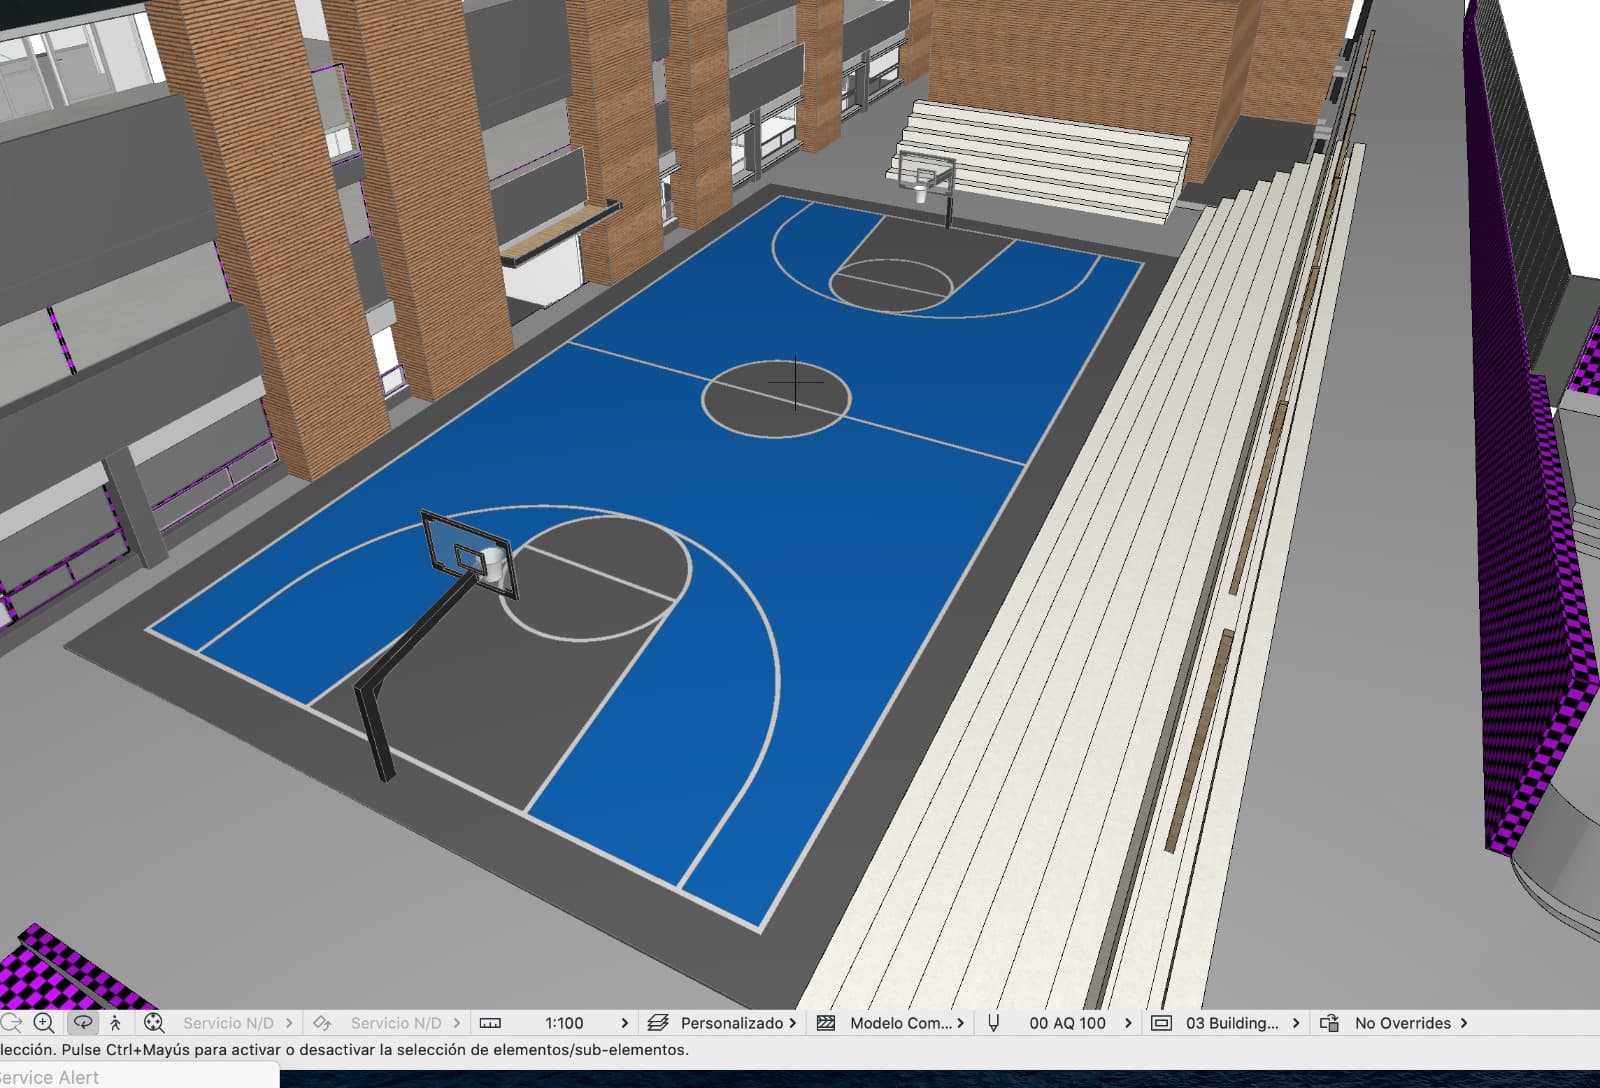Toggle the Orbit navigation mode
This screenshot has height=1088, width=1600.
point(83,1023)
